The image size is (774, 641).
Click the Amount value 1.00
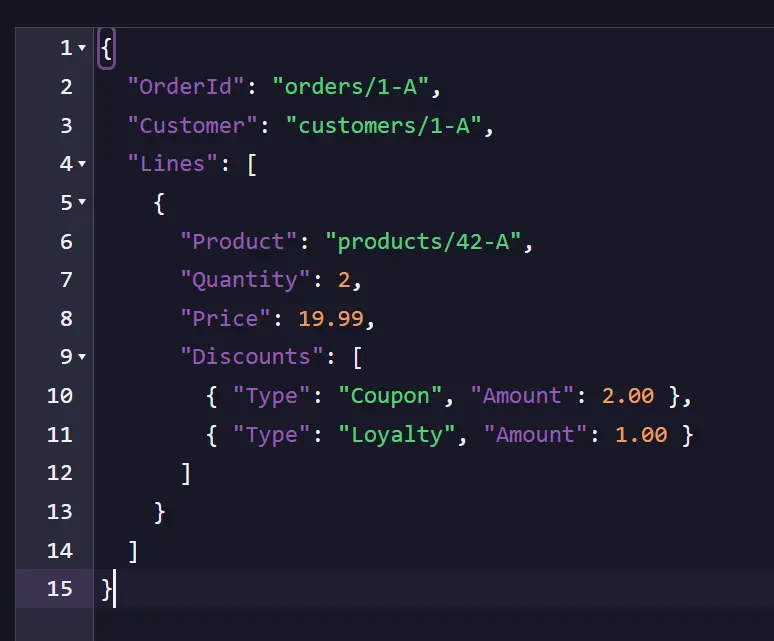click(x=641, y=435)
